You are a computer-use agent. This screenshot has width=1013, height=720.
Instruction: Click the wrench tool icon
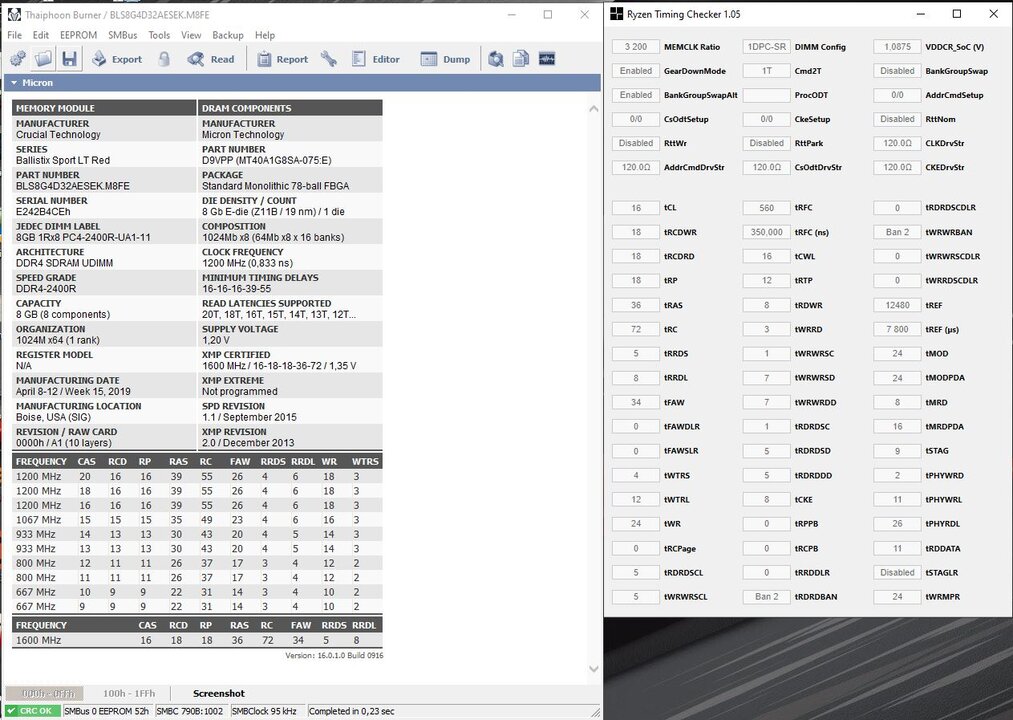pyautogui.click(x=329, y=59)
